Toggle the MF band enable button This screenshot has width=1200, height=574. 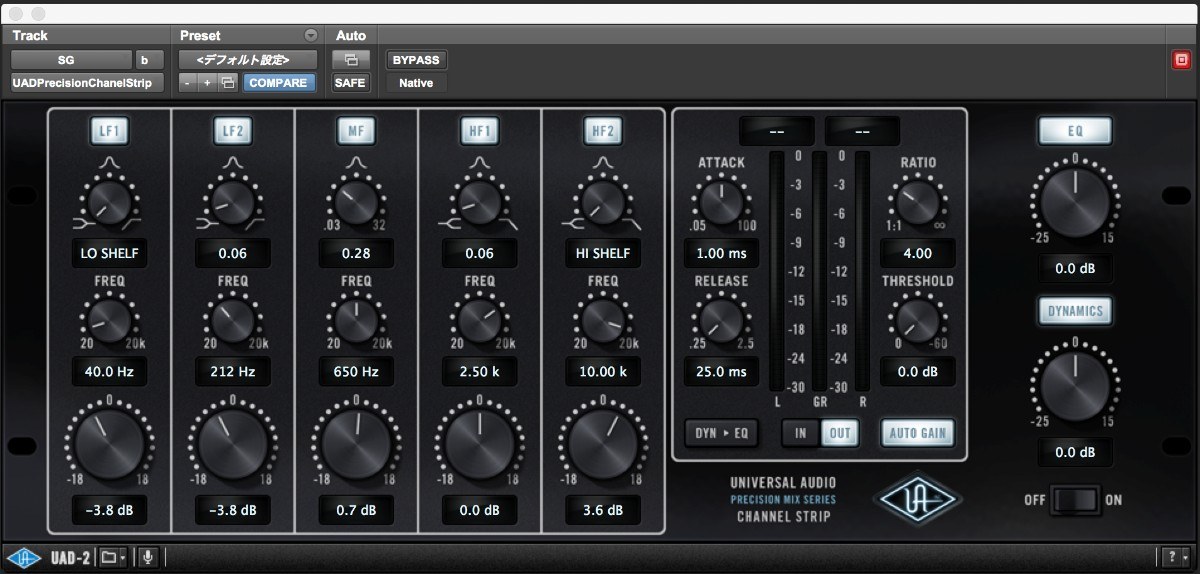coord(356,130)
